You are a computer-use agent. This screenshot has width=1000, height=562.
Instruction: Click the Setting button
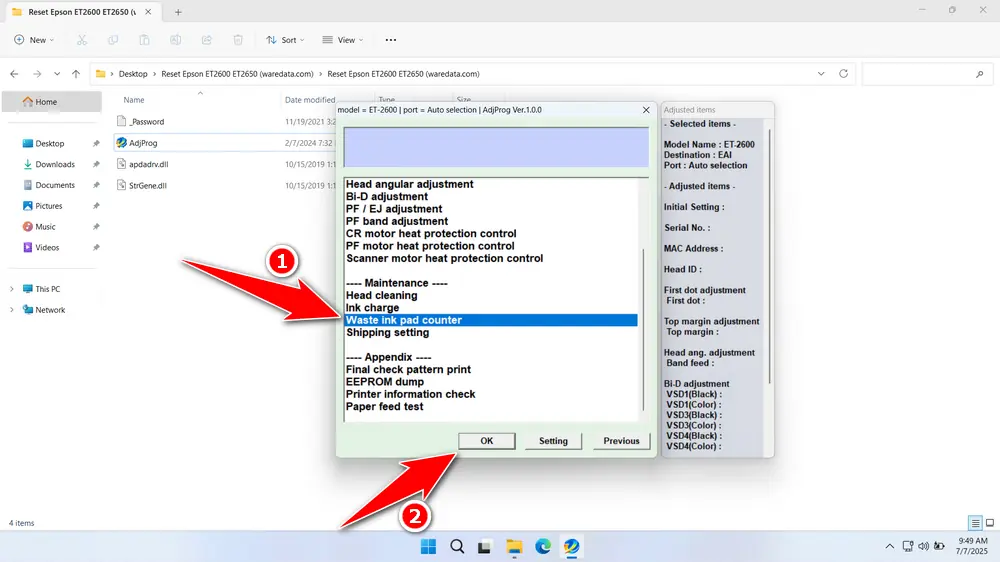pos(553,441)
